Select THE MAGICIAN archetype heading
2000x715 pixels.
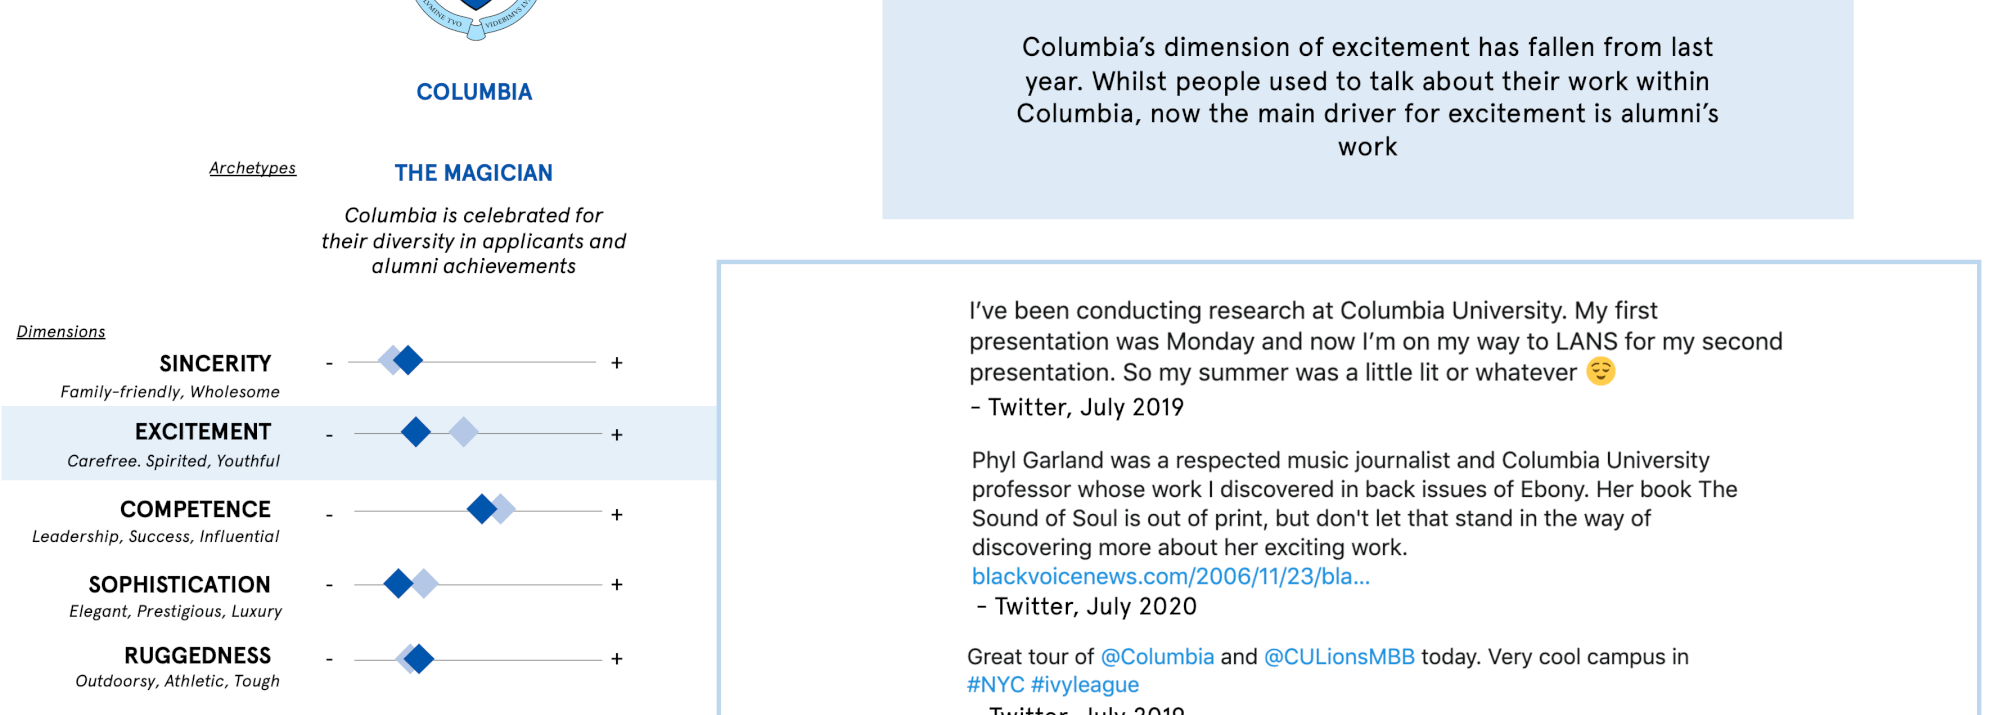coord(474,173)
